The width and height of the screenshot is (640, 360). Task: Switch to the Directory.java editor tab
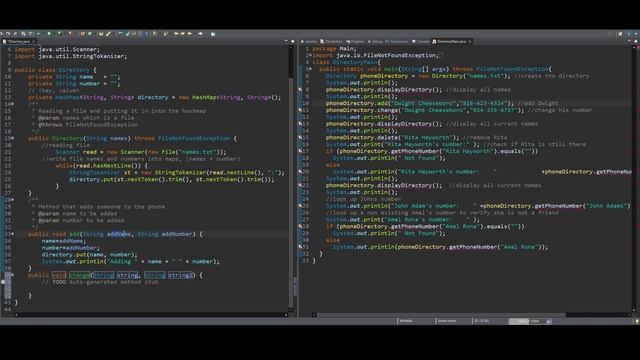(18, 42)
